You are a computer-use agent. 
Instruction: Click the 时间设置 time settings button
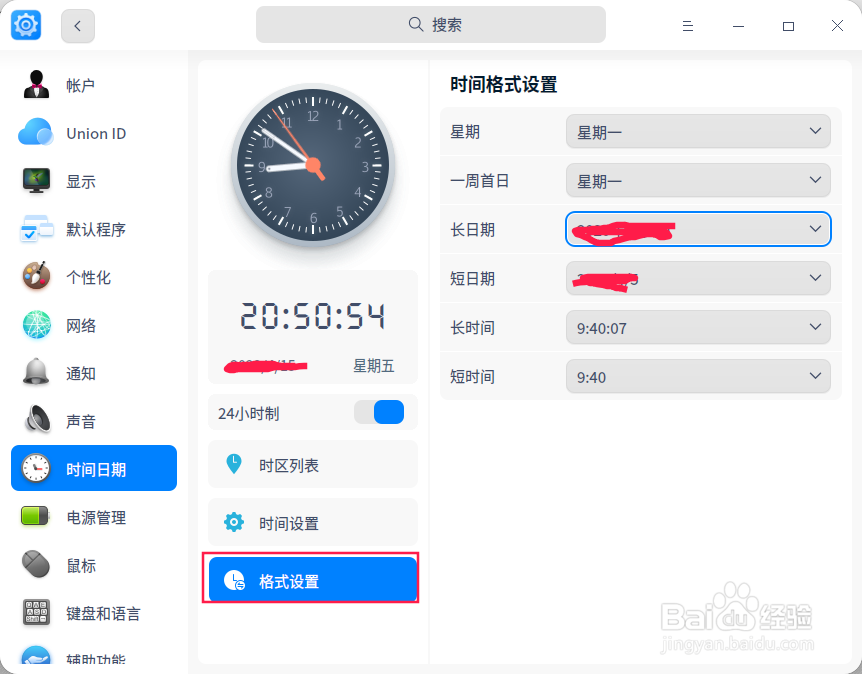(x=312, y=522)
